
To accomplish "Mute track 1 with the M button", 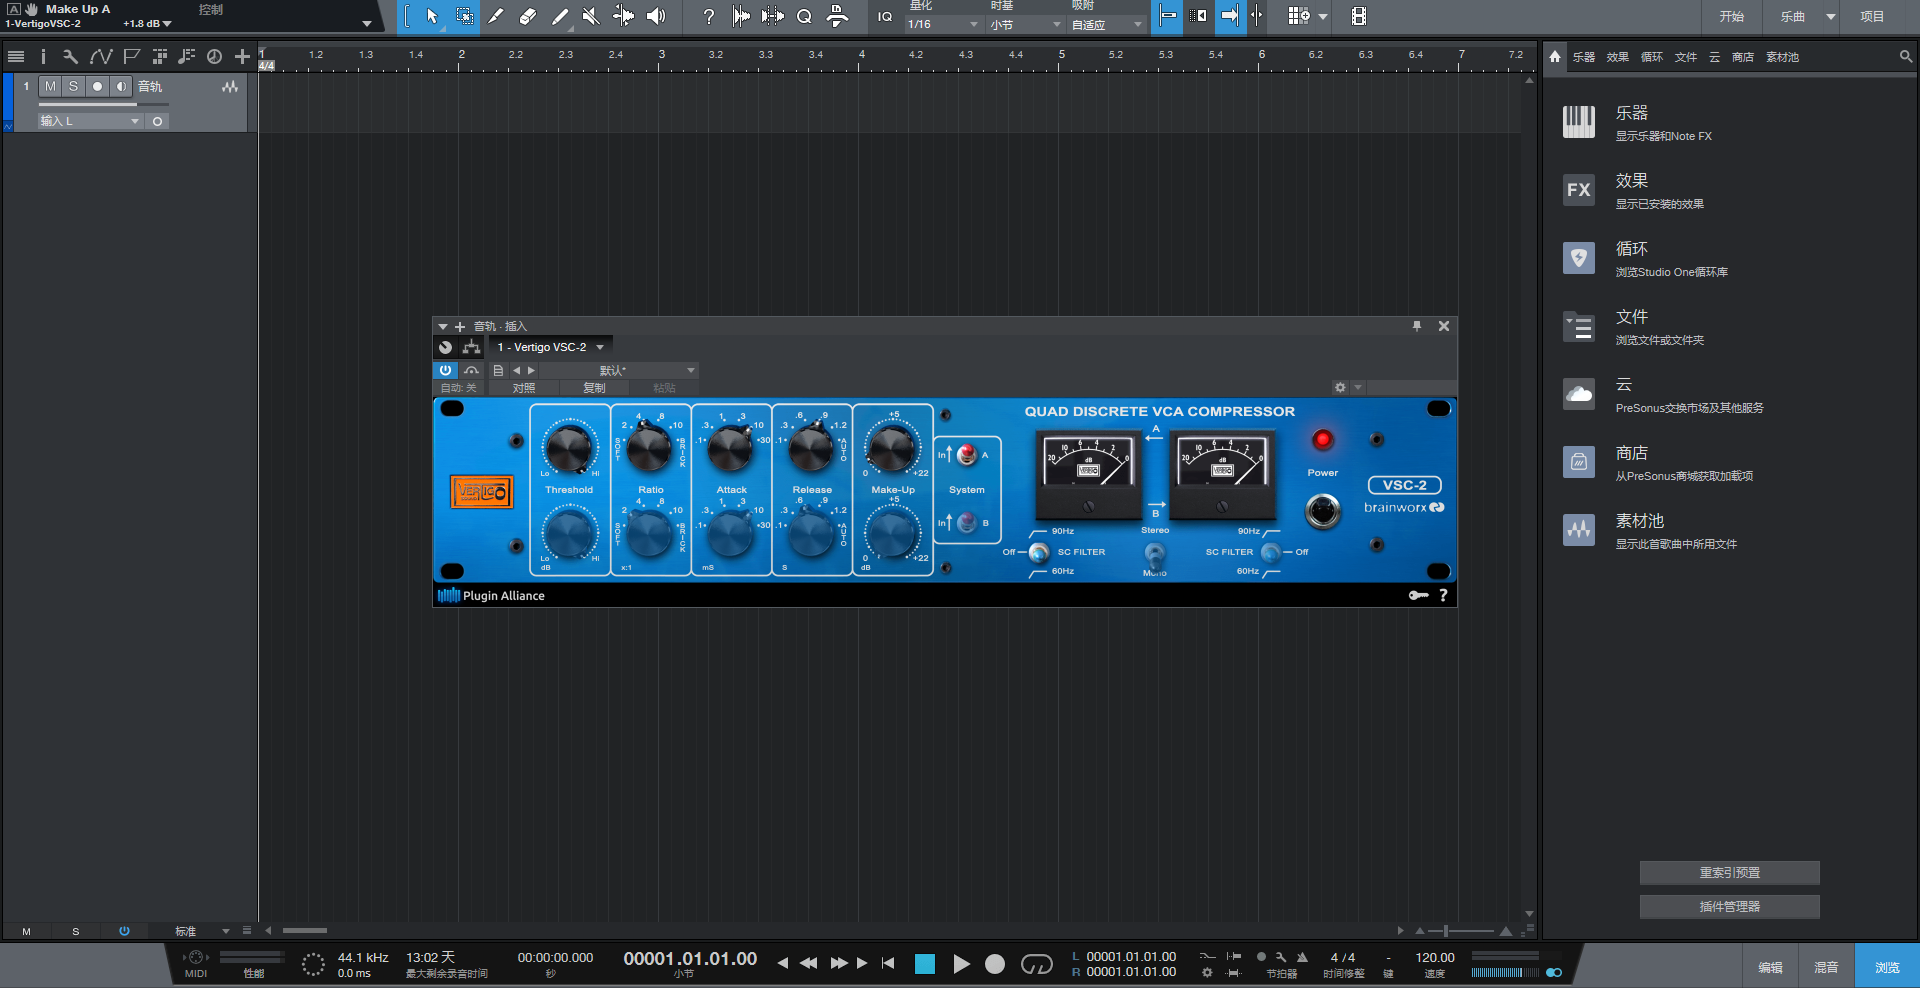I will coord(50,86).
